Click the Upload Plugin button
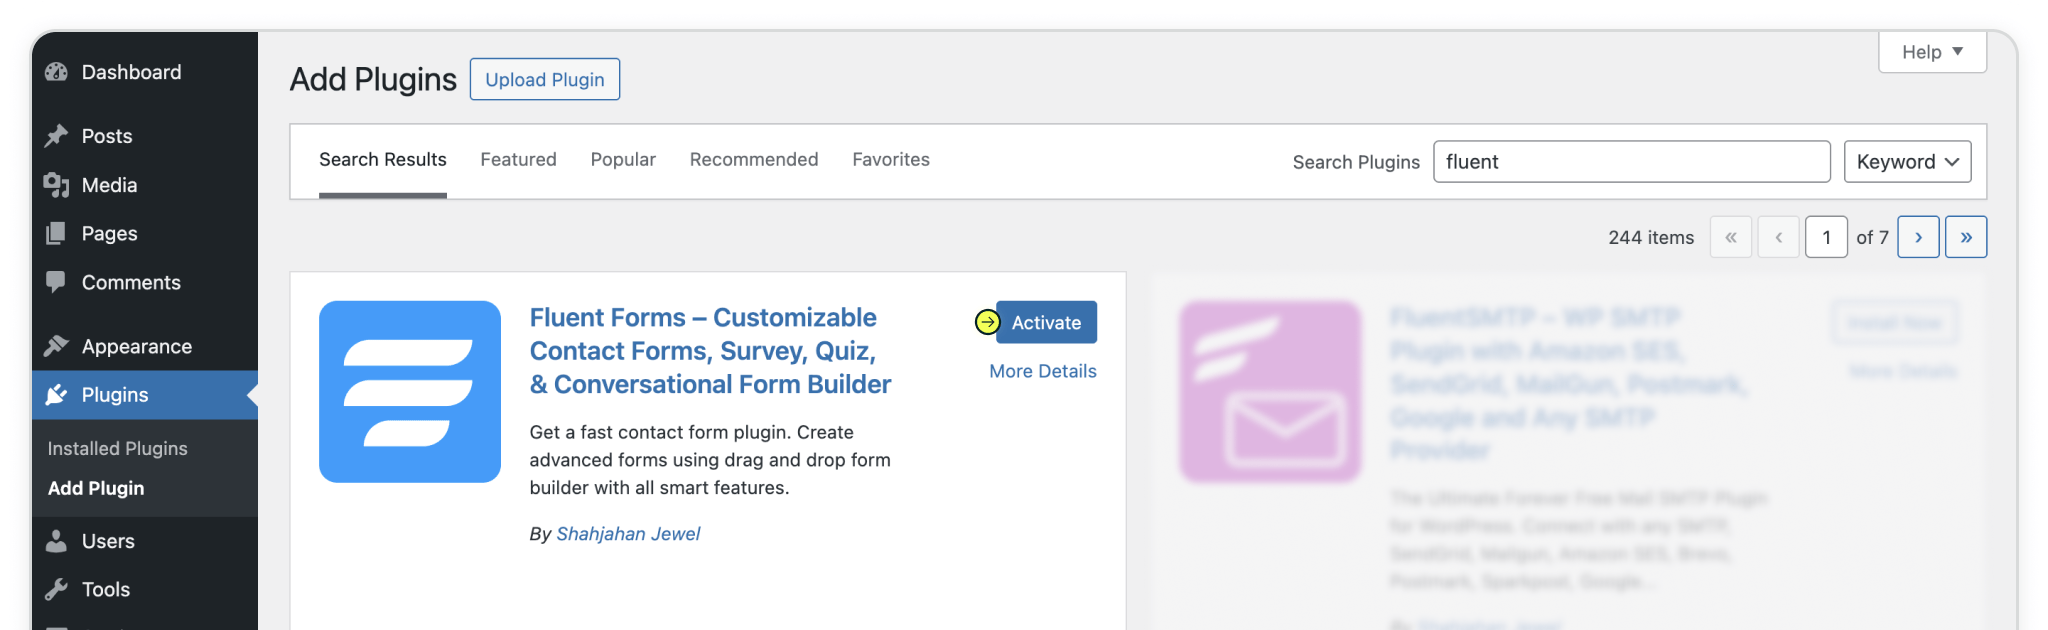Screen dimensions: 2048x630 point(545,79)
